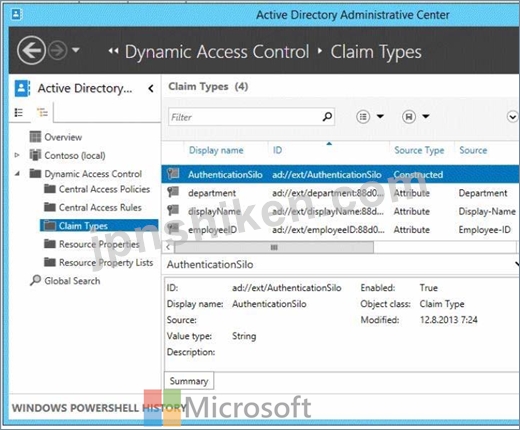Select the AuthenticationSilo claim type row
Screen dimensions: 520x430
340,174
